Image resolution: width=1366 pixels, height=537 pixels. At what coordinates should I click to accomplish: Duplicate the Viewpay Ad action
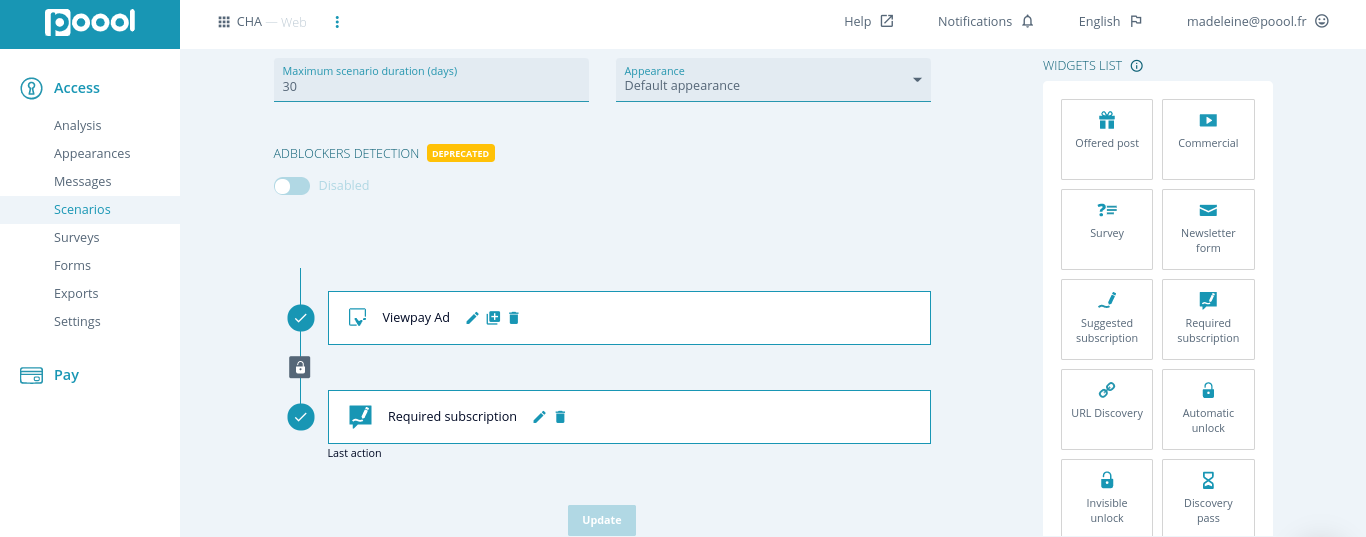(x=493, y=318)
